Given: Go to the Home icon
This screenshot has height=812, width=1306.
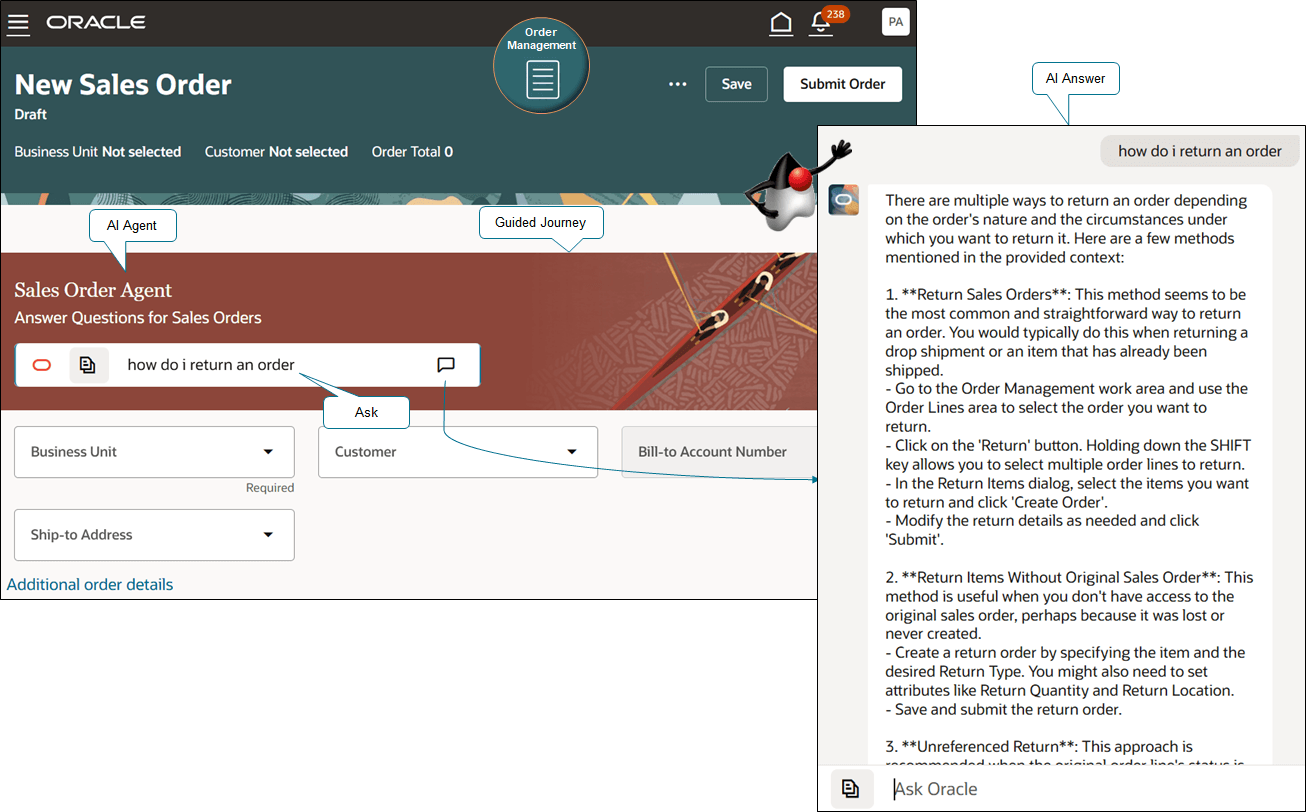Looking at the screenshot, I should point(781,23).
